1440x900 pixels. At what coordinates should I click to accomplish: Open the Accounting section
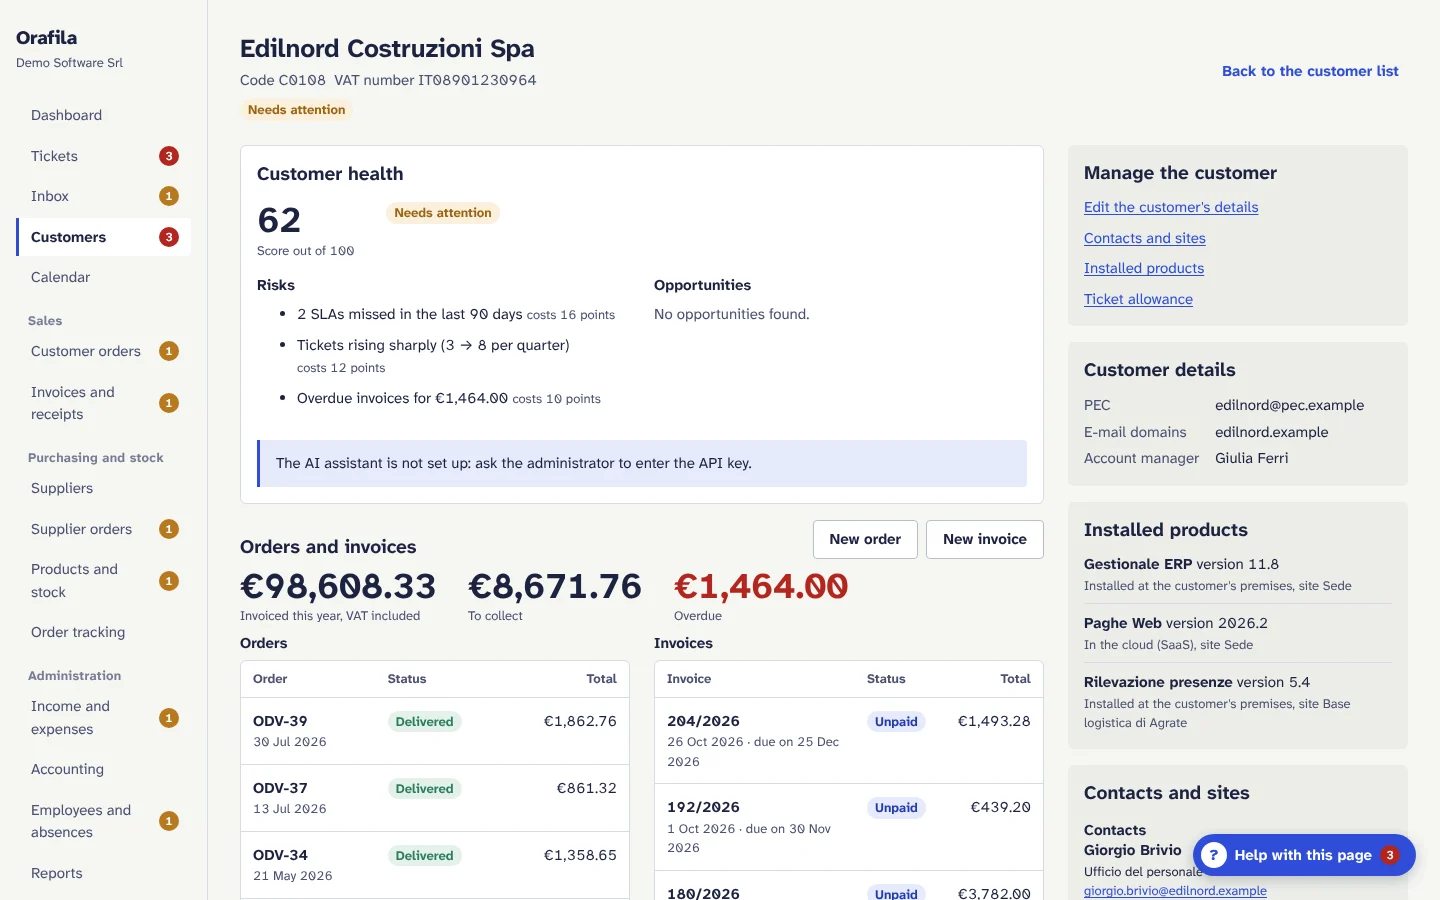(103, 769)
